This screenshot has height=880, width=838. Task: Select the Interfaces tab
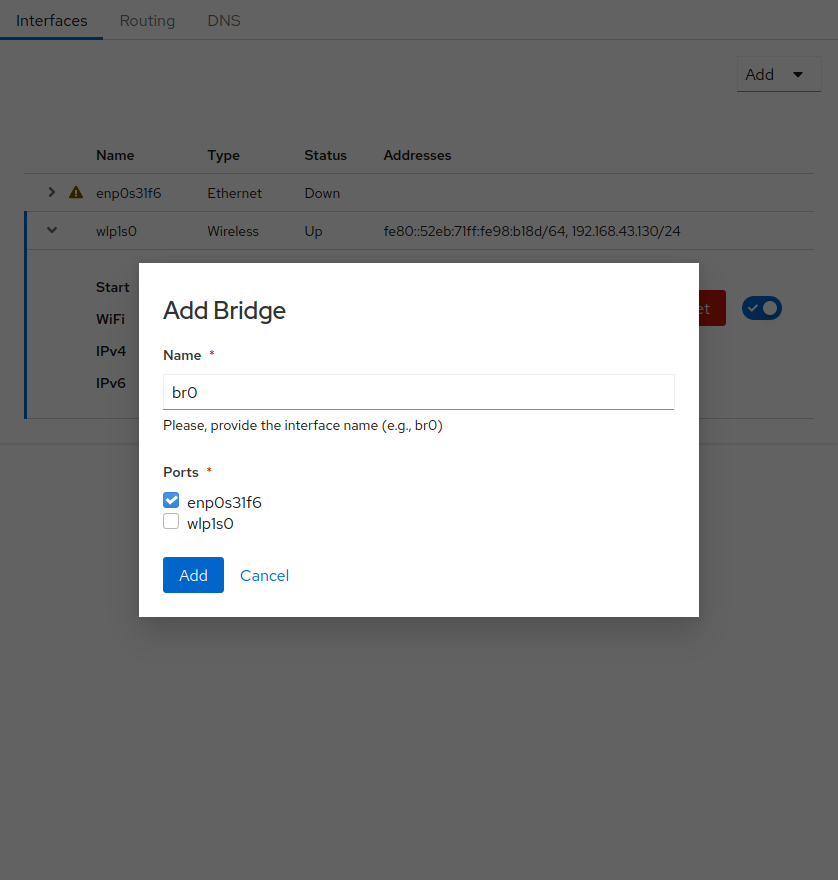click(52, 20)
